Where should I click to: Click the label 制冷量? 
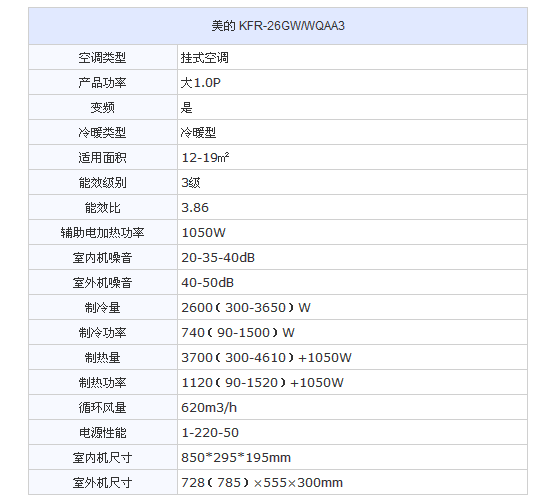coord(102,308)
